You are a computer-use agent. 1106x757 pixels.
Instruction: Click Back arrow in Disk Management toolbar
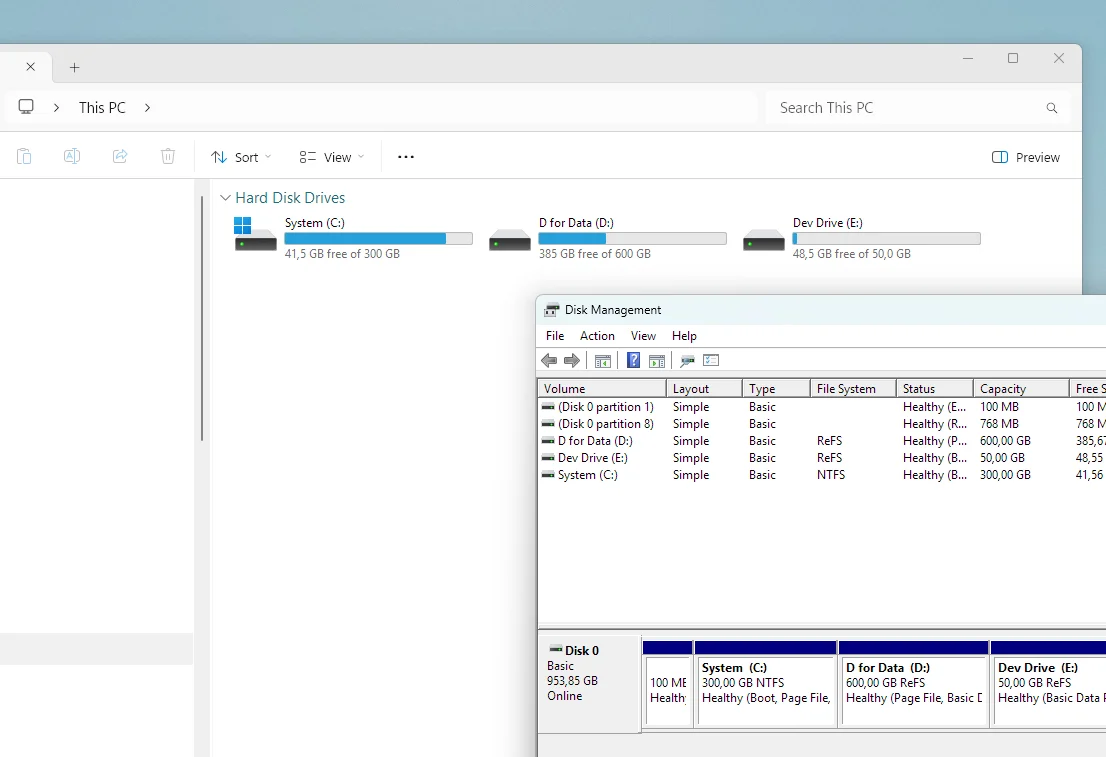point(549,361)
